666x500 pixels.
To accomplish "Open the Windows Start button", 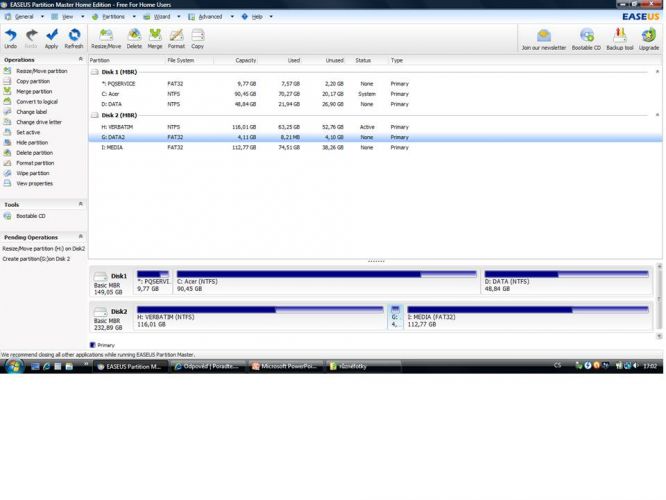I will pos(14,366).
